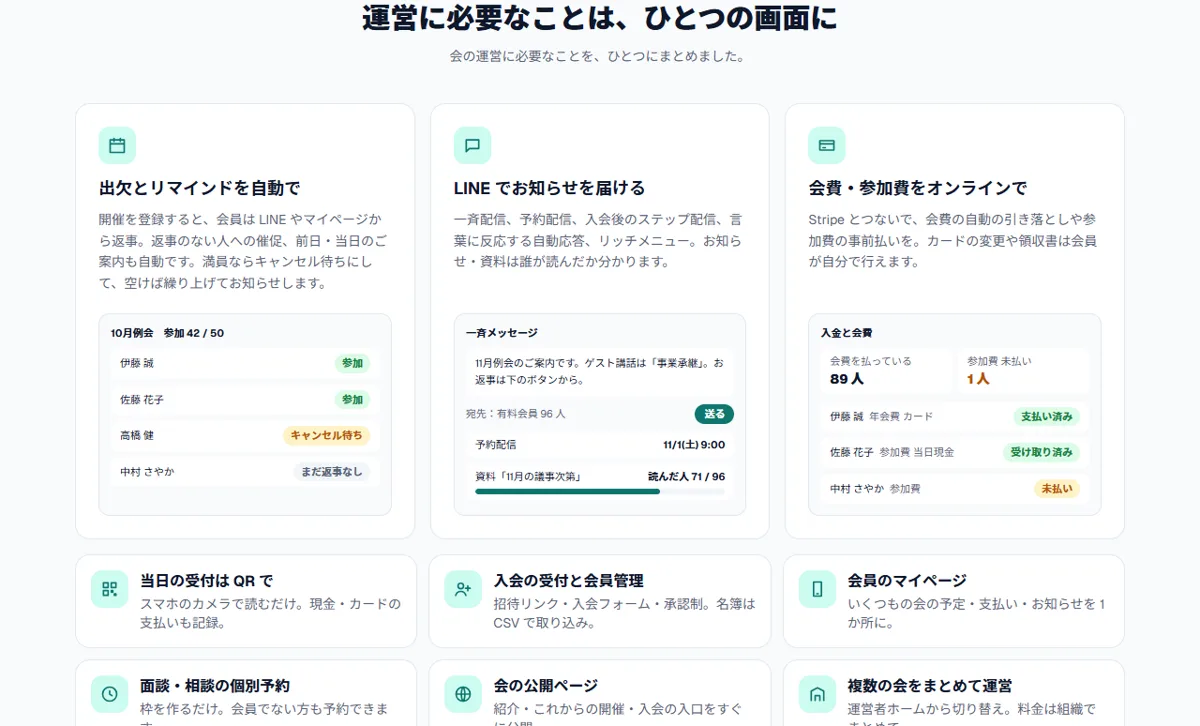This screenshot has height=726, width=1200.
Task: Open the 会員のマイページ feature card title
Action: pyautogui.click(x=907, y=580)
